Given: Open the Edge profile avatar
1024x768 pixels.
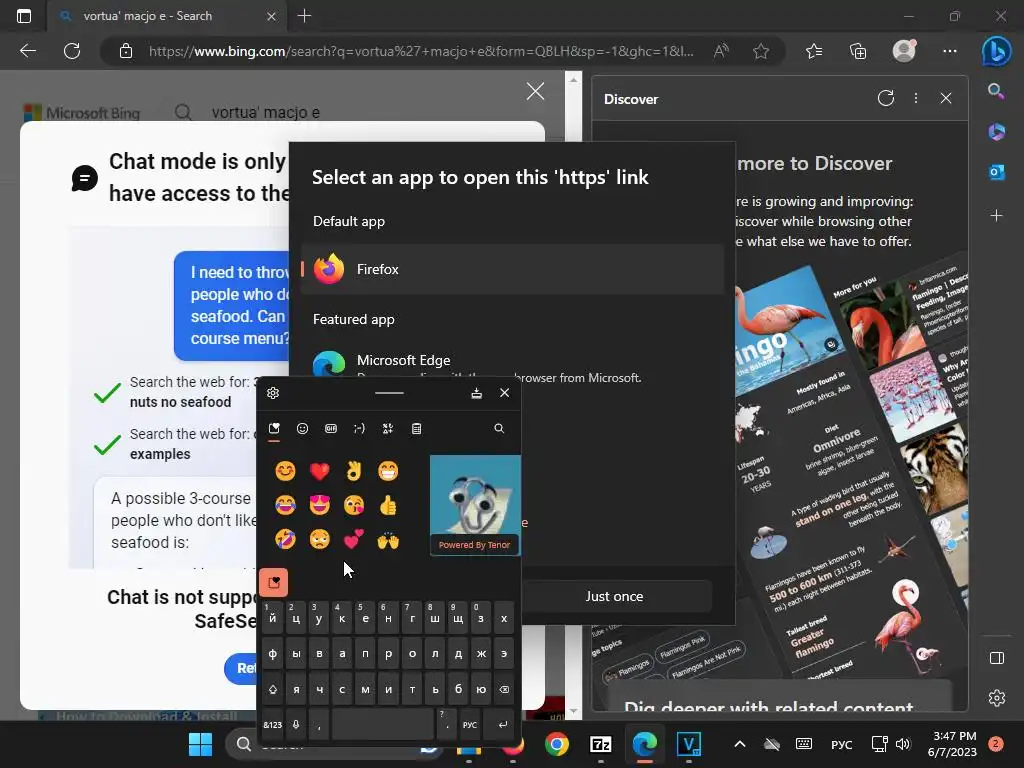Looking at the screenshot, I should coord(904,51).
